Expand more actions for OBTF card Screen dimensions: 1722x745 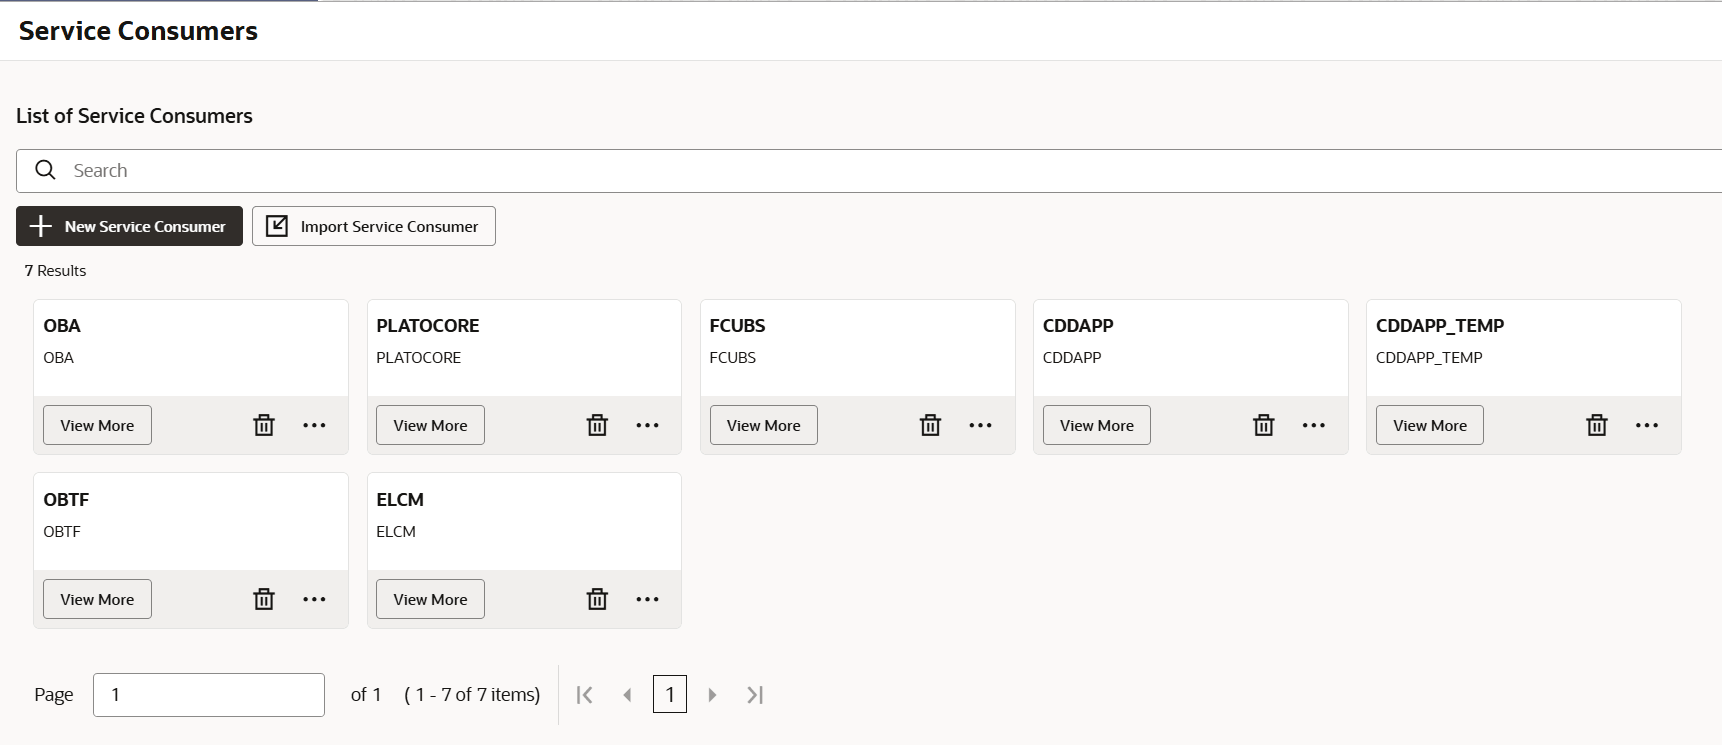(314, 599)
